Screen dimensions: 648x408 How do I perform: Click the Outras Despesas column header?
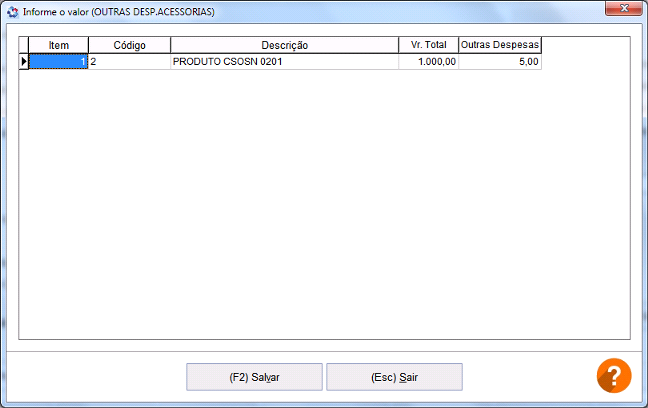(x=500, y=45)
